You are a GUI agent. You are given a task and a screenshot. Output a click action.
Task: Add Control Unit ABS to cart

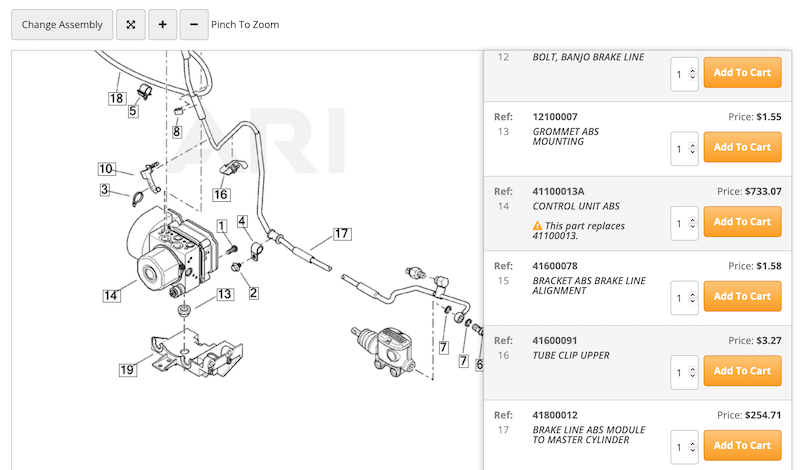click(742, 222)
